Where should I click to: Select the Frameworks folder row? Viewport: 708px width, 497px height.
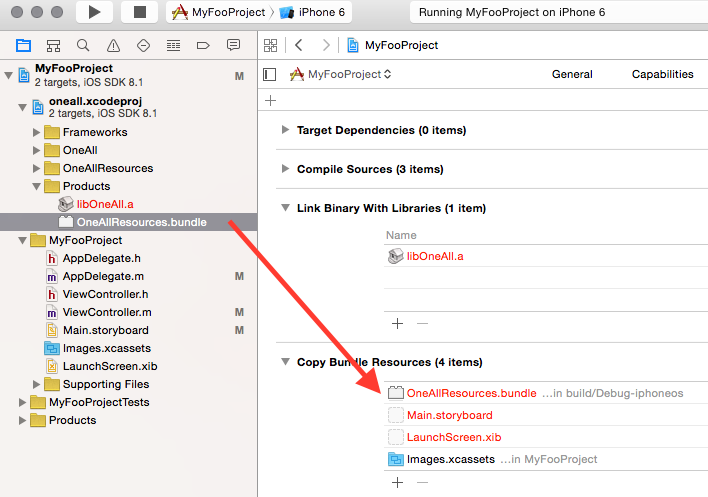(129, 132)
